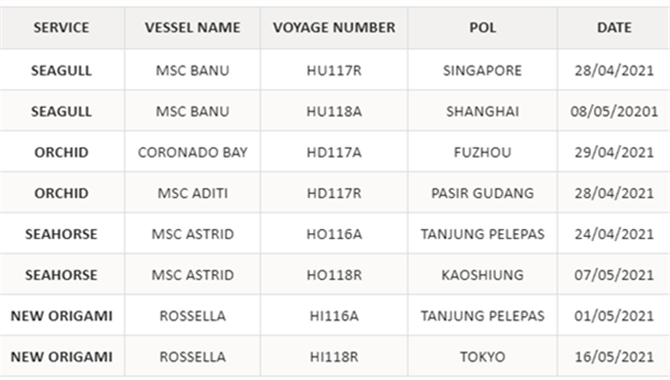Click the TOKYO port cell
670x380 pixels.
[x=482, y=356]
